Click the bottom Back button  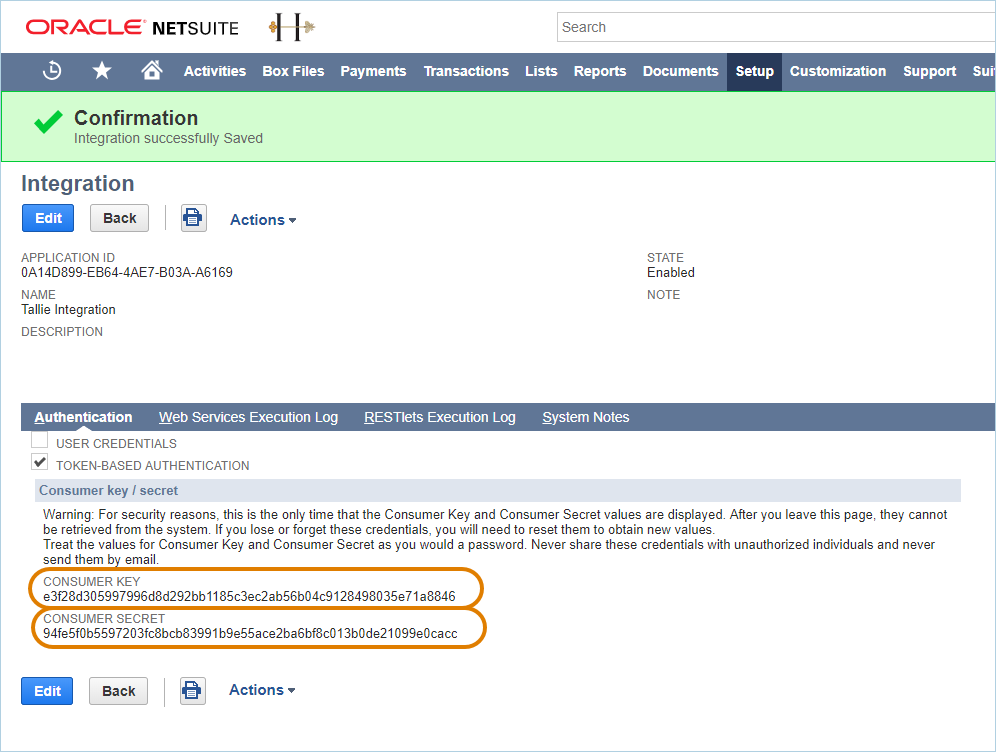pyautogui.click(x=119, y=691)
